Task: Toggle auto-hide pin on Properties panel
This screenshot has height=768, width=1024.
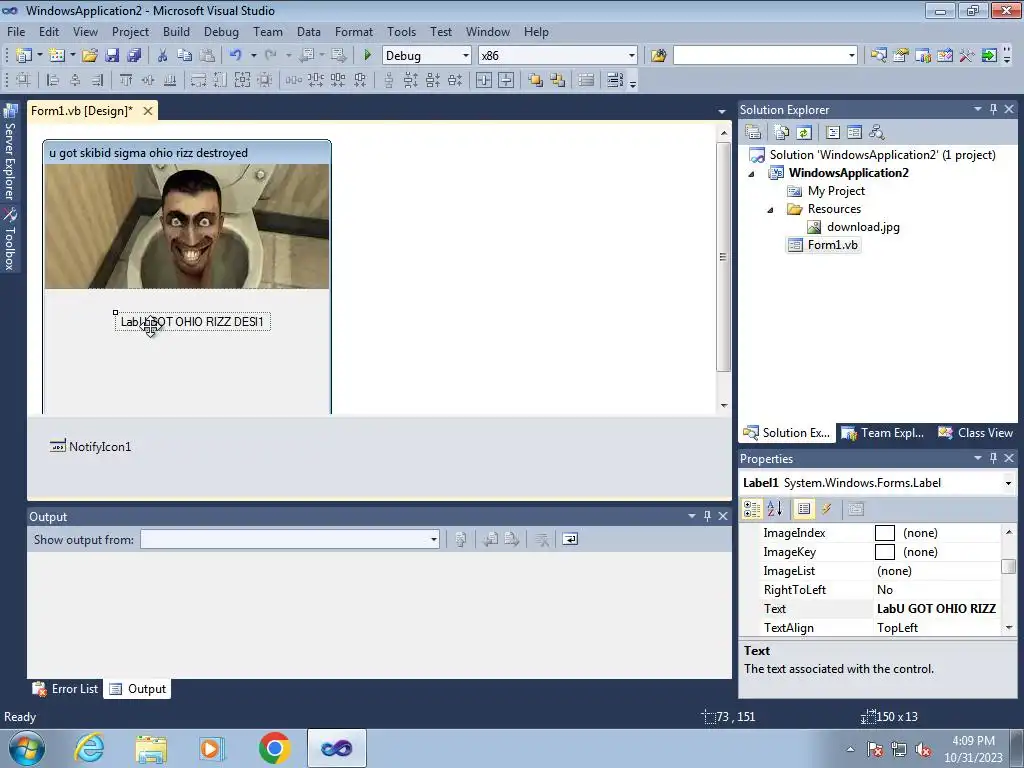Action: point(993,458)
